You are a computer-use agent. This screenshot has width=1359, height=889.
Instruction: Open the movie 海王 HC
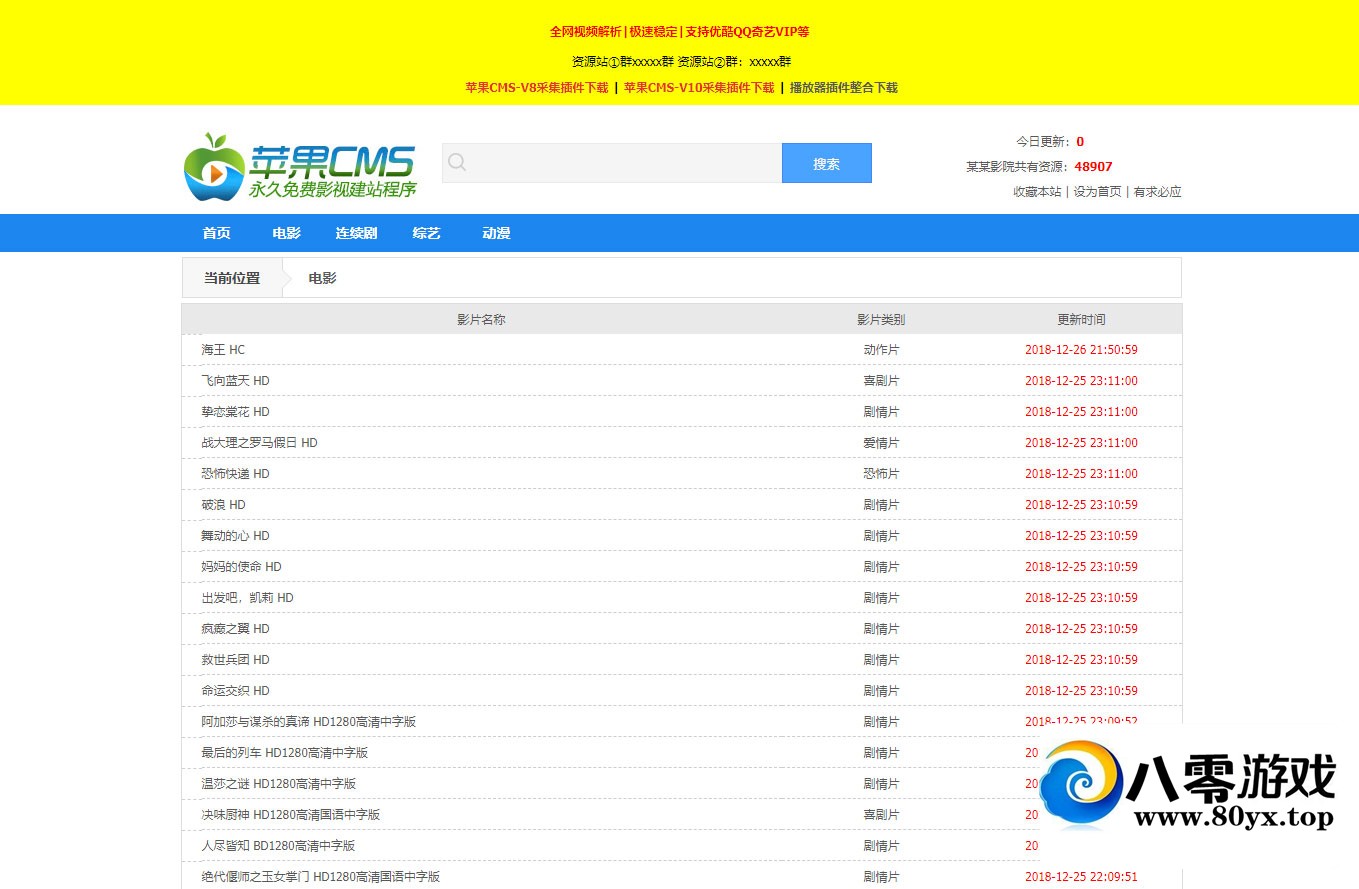point(223,350)
